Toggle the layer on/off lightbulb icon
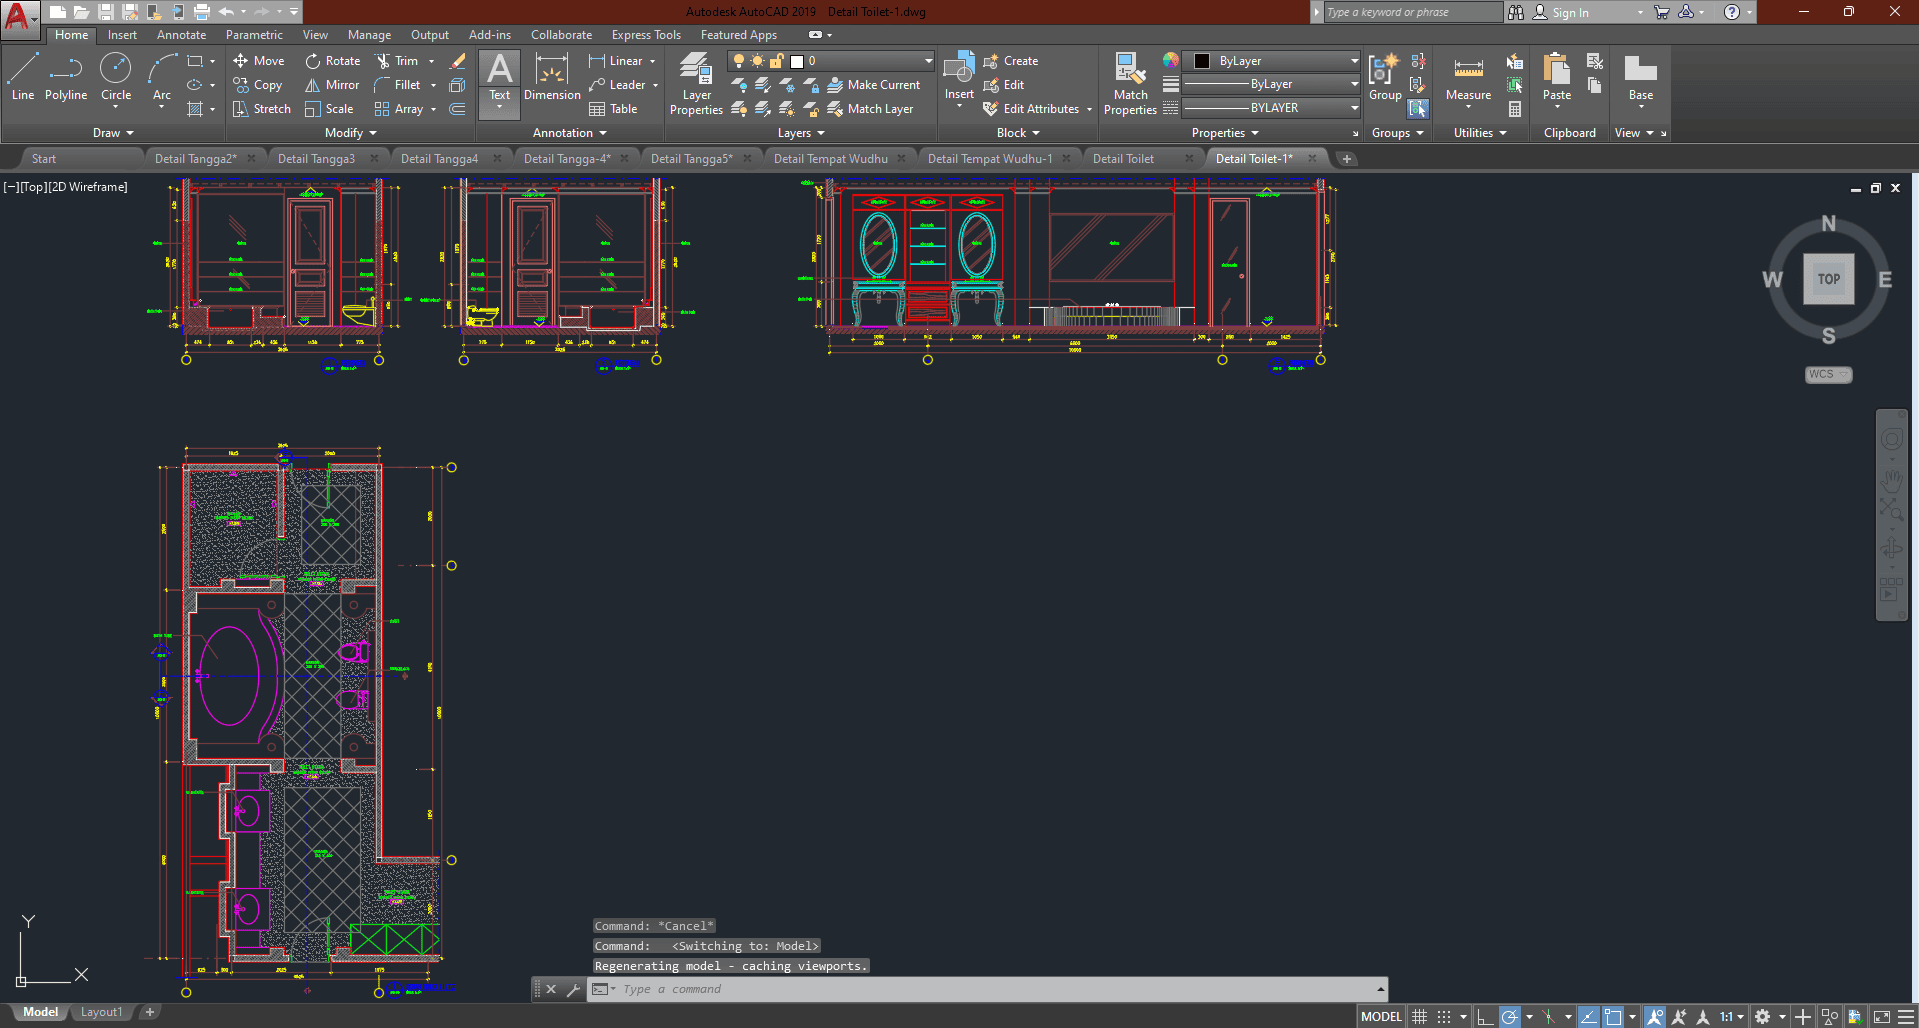This screenshot has height=1028, width=1919. pyautogui.click(x=739, y=61)
